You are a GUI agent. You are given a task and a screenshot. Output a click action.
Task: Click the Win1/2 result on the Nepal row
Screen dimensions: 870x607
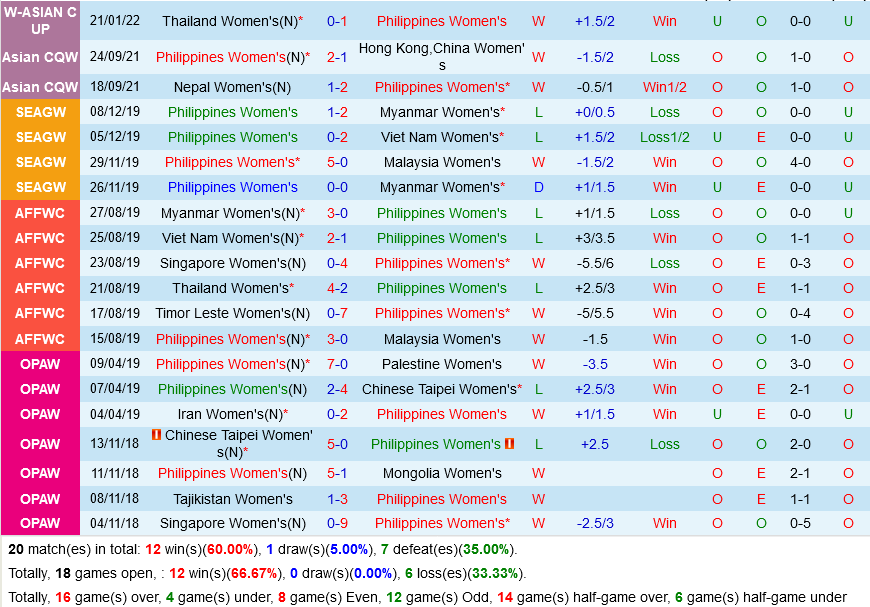(x=664, y=87)
